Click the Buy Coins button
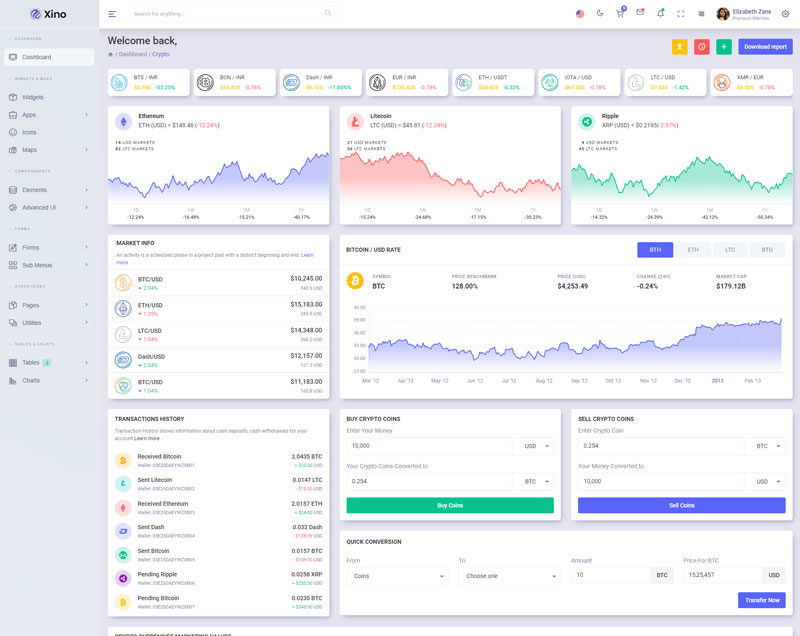The height and width of the screenshot is (636, 800). 449,506
